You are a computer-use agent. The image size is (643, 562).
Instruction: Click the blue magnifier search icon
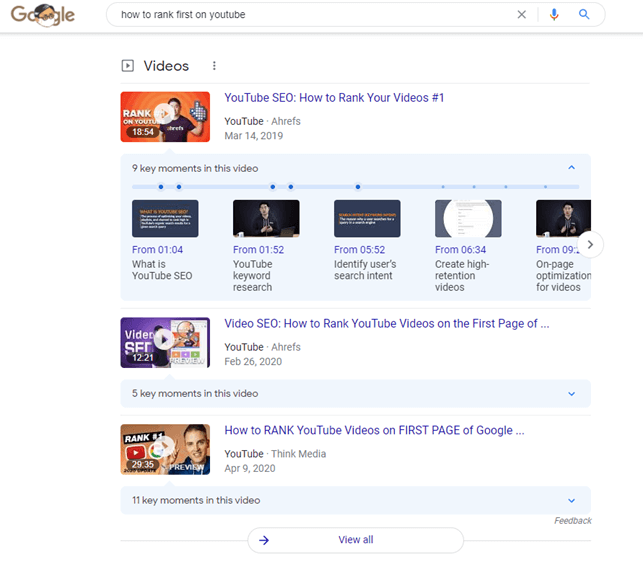click(x=584, y=14)
